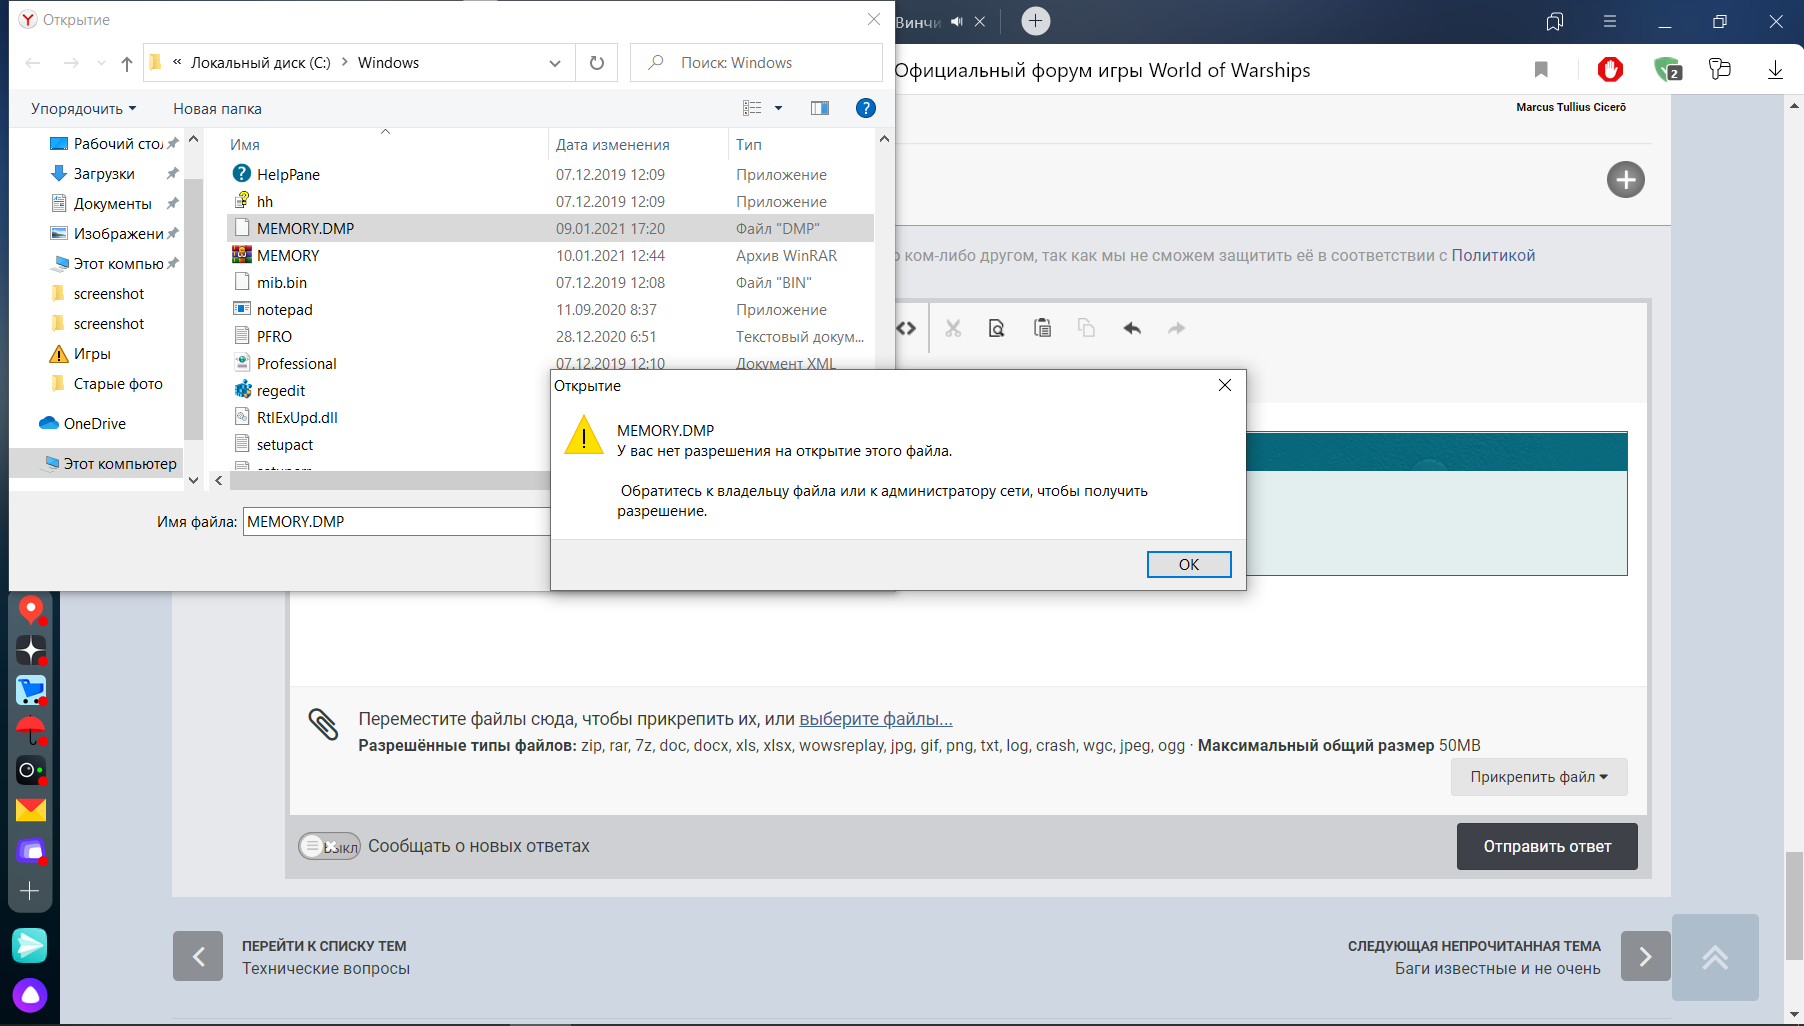Click the bookmark icon in address bar
Viewport: 1804px width, 1026px height.
1541,69
